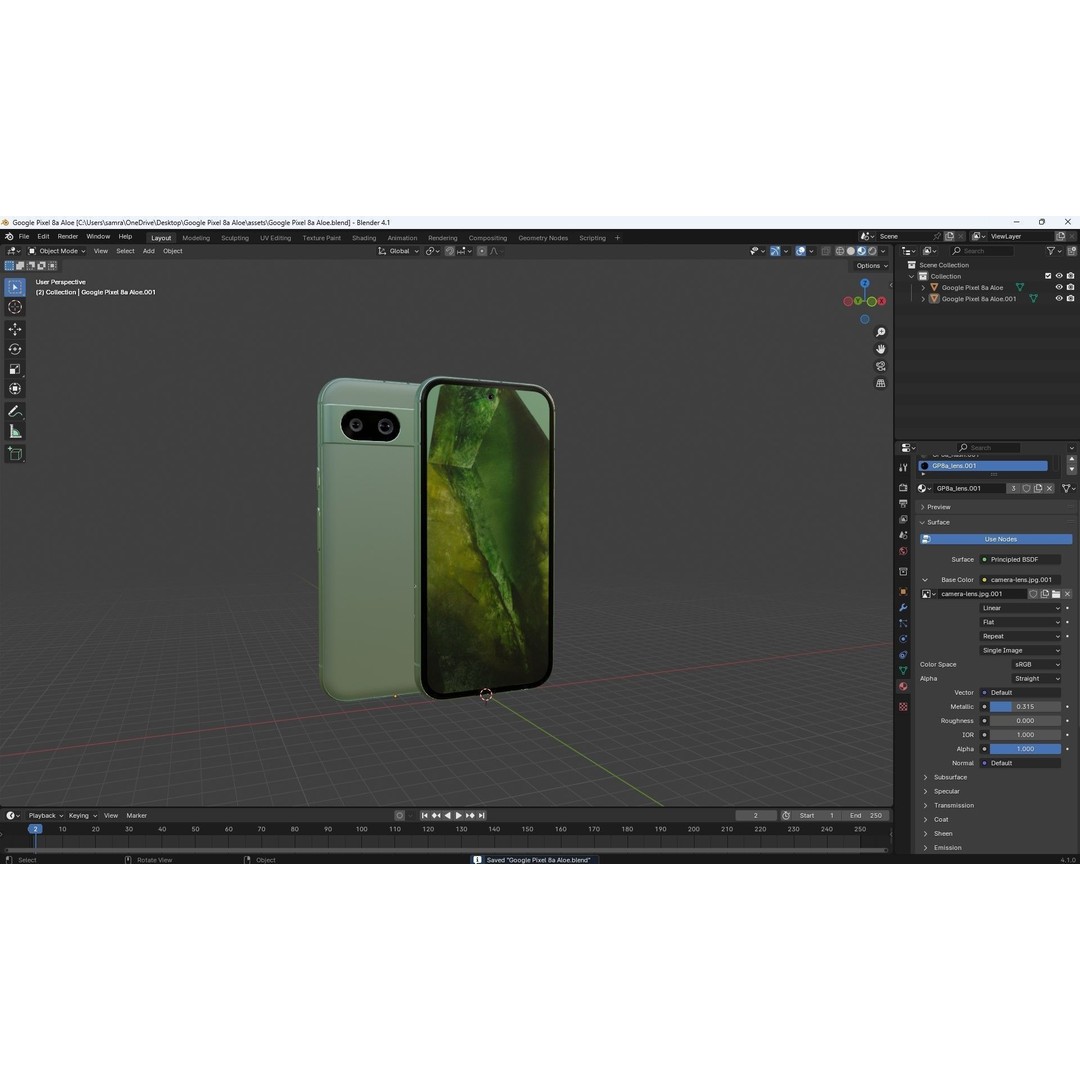Open the Object Data properties tab
This screenshot has width=1080, height=1080.
903,670
